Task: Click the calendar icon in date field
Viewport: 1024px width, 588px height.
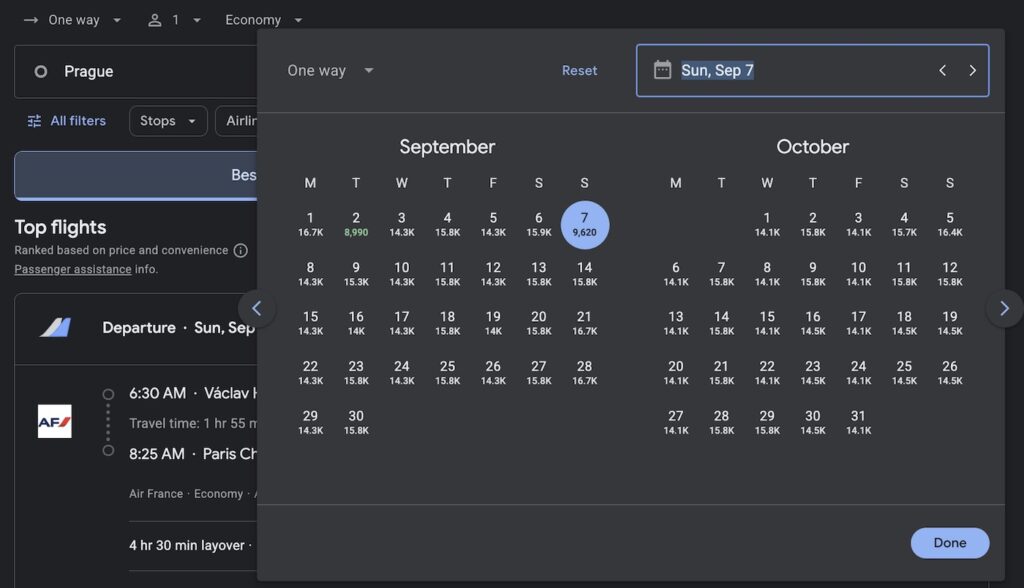Action: (x=662, y=70)
